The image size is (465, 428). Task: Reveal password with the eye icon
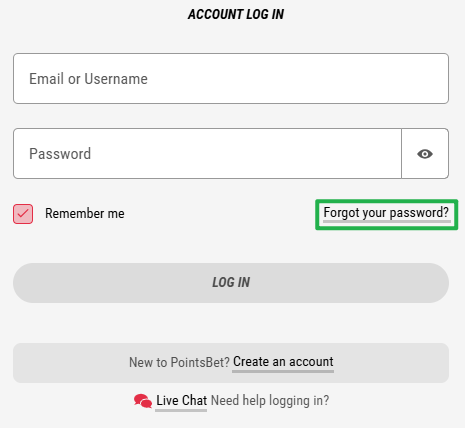click(425, 154)
